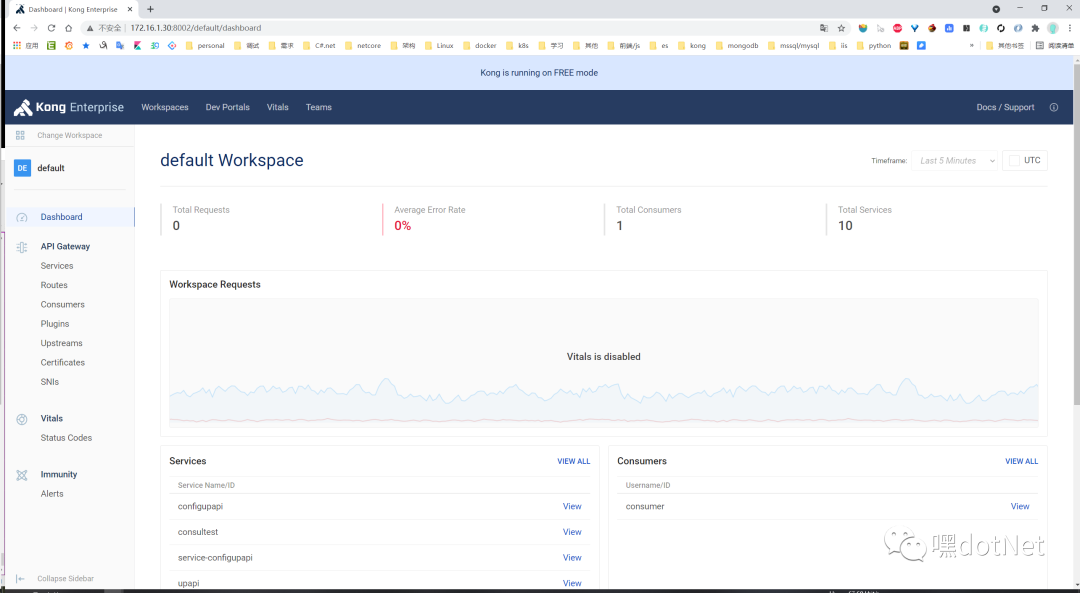Click View for the consumer row
The image size is (1080, 593).
[1020, 506]
